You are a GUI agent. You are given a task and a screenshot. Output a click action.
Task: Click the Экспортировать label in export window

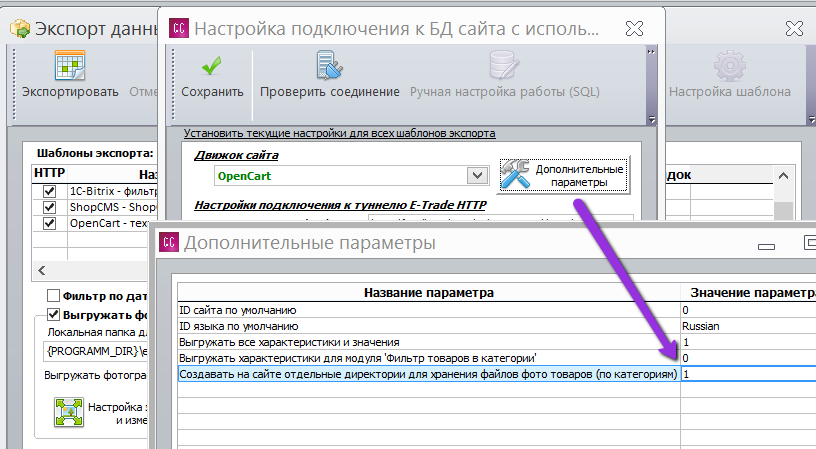click(x=70, y=92)
